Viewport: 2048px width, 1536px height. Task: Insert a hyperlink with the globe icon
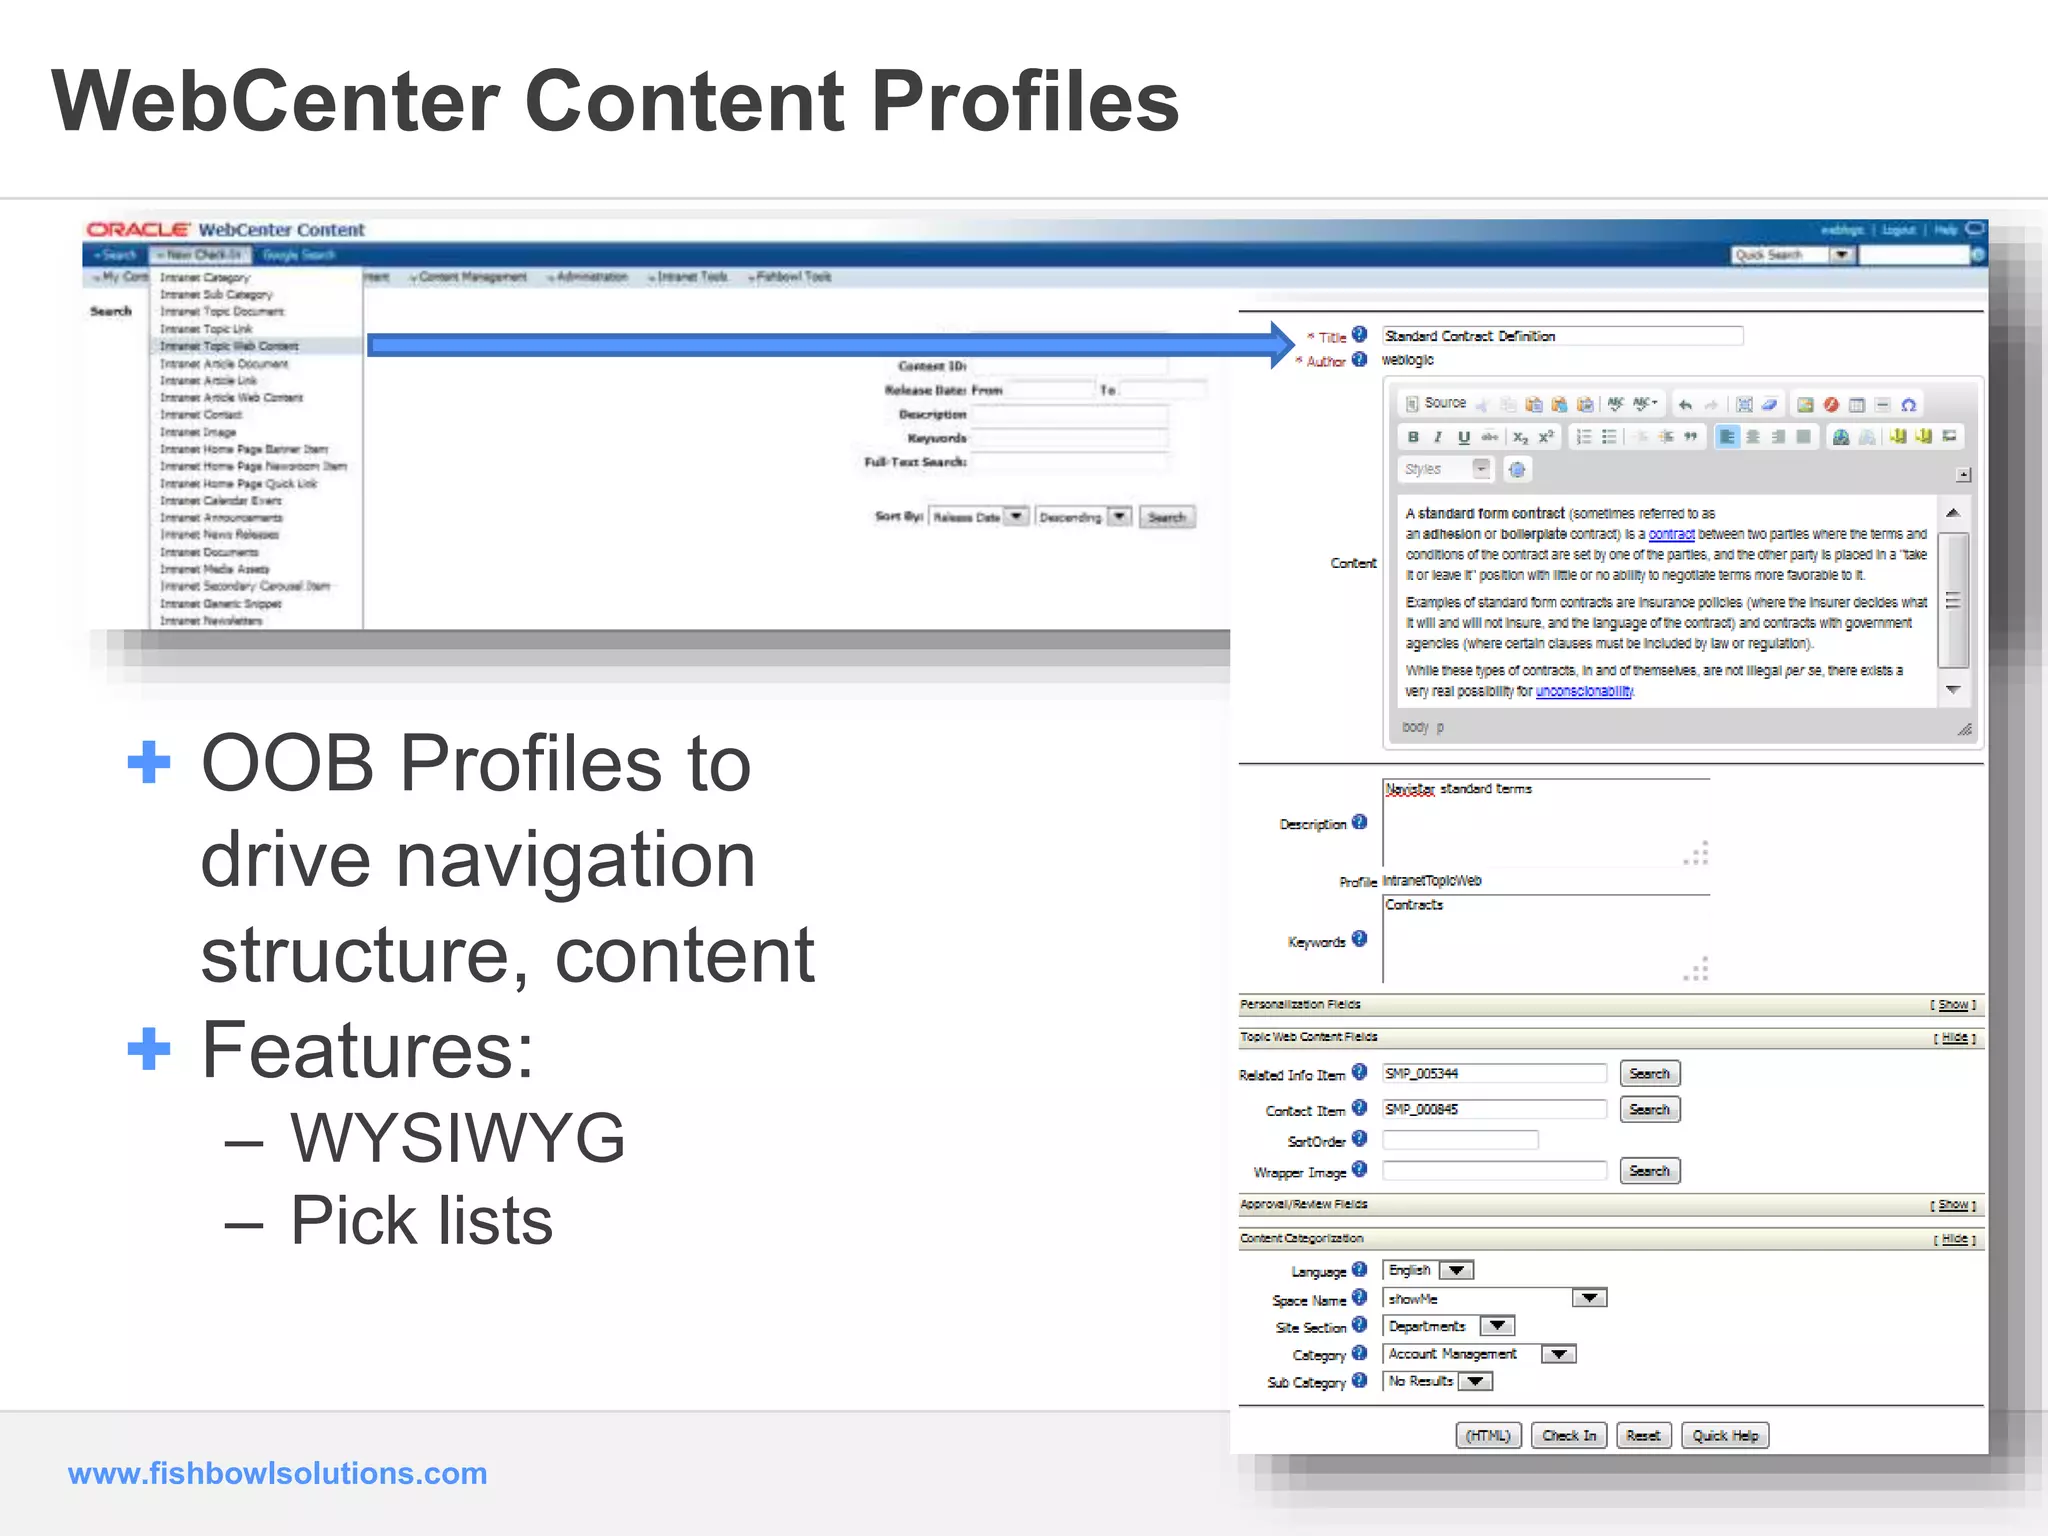click(x=1840, y=437)
